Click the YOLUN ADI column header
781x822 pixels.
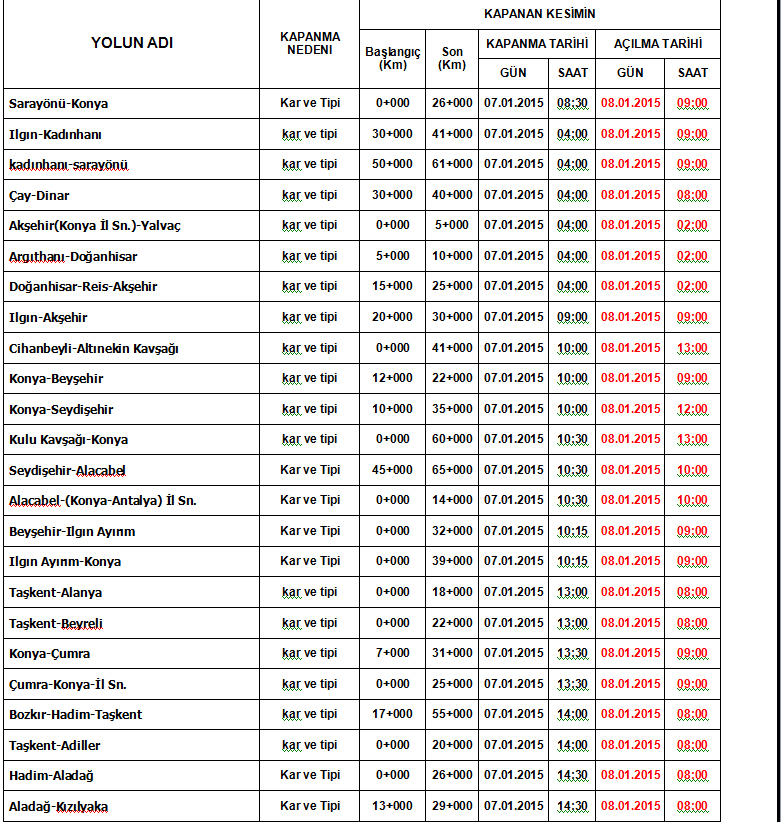click(x=131, y=43)
